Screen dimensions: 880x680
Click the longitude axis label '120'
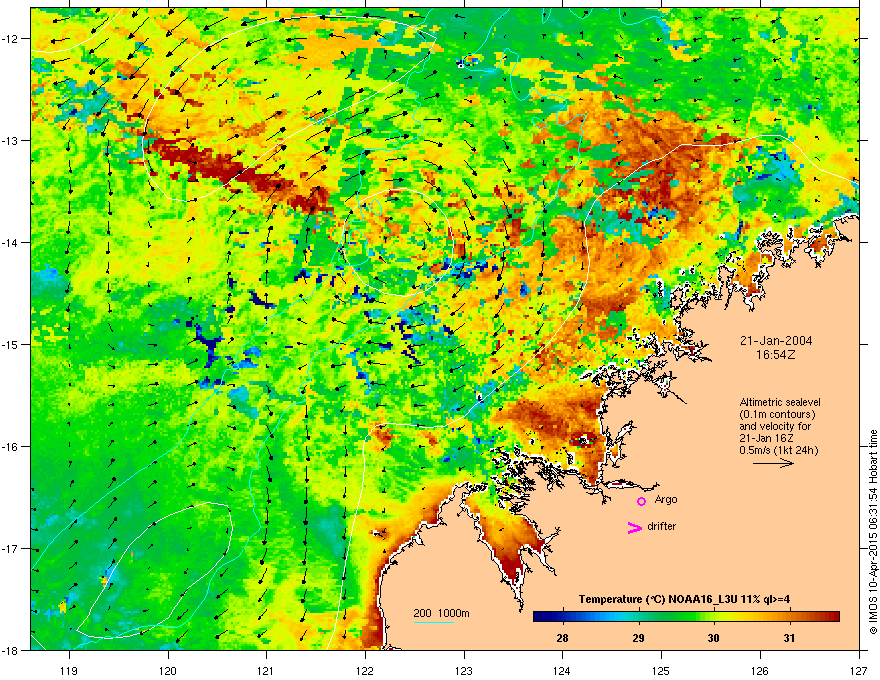[168, 670]
